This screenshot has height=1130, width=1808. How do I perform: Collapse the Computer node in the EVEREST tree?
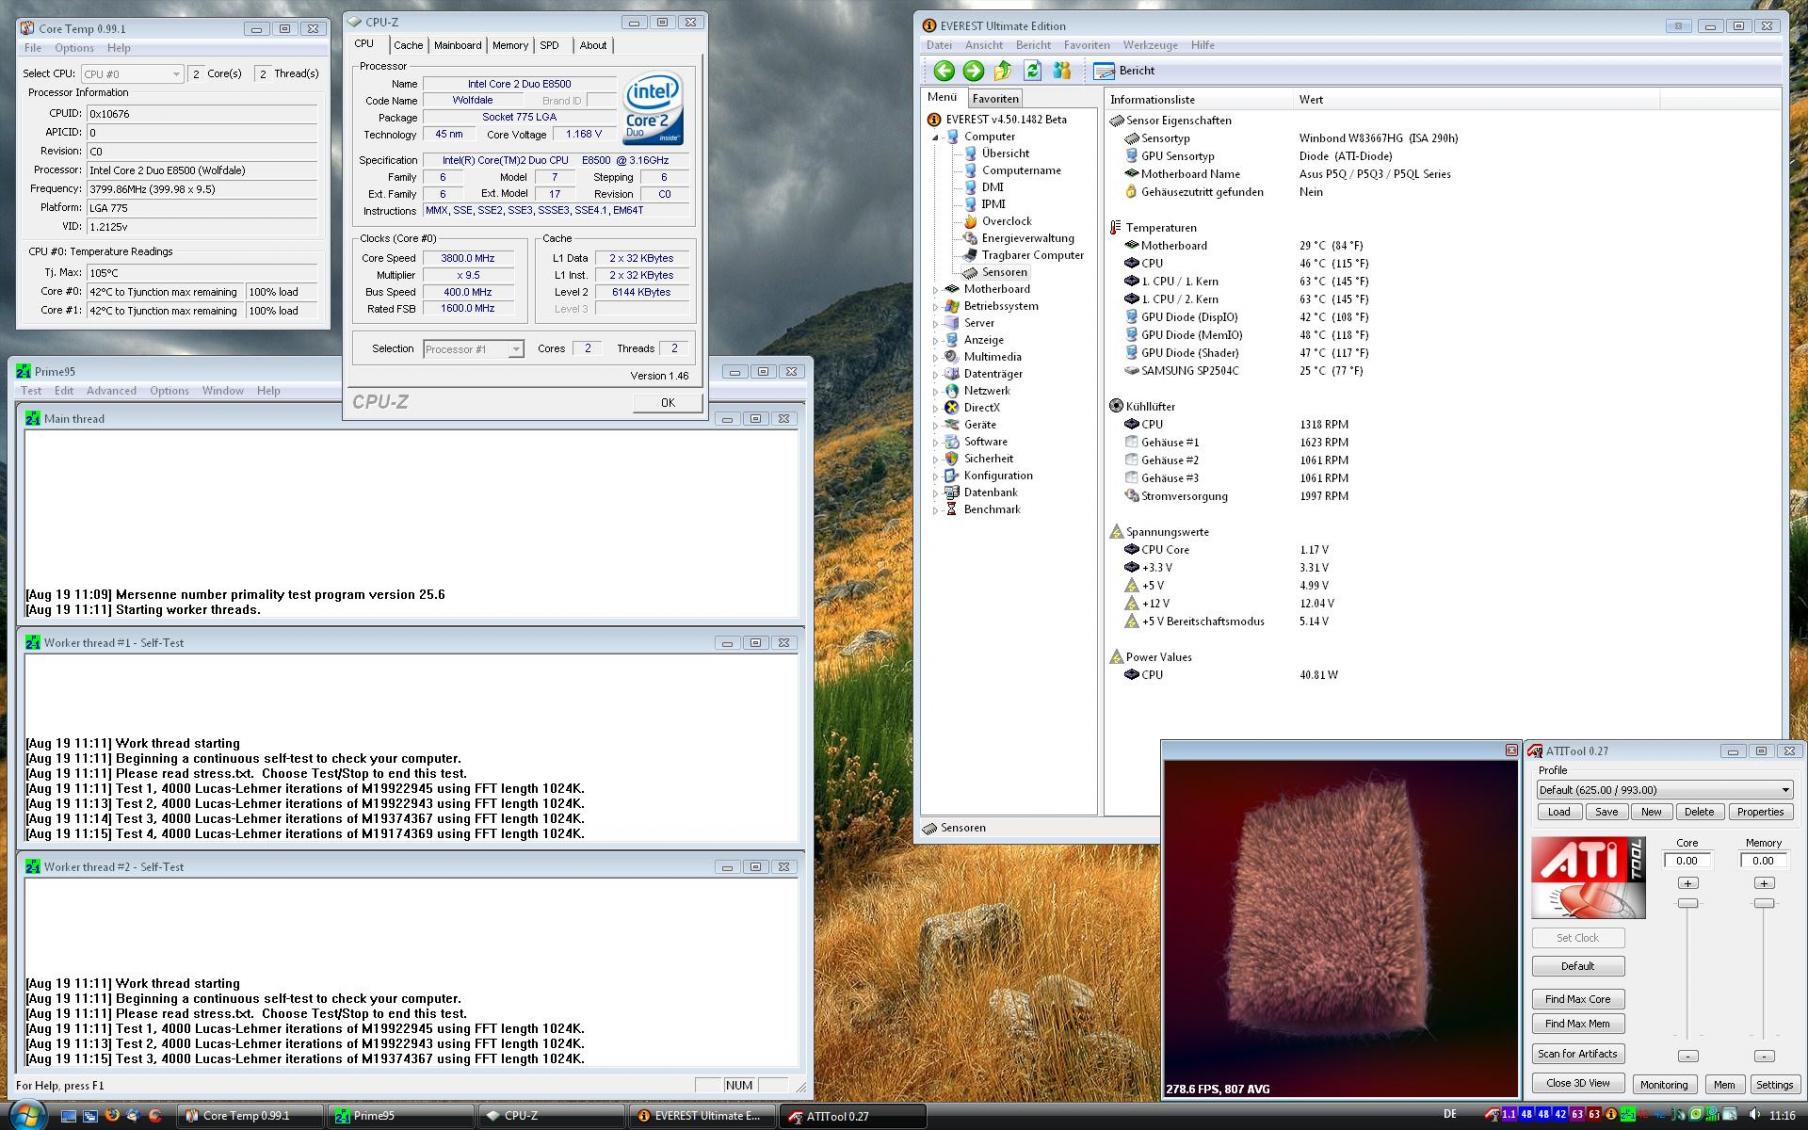pos(936,137)
